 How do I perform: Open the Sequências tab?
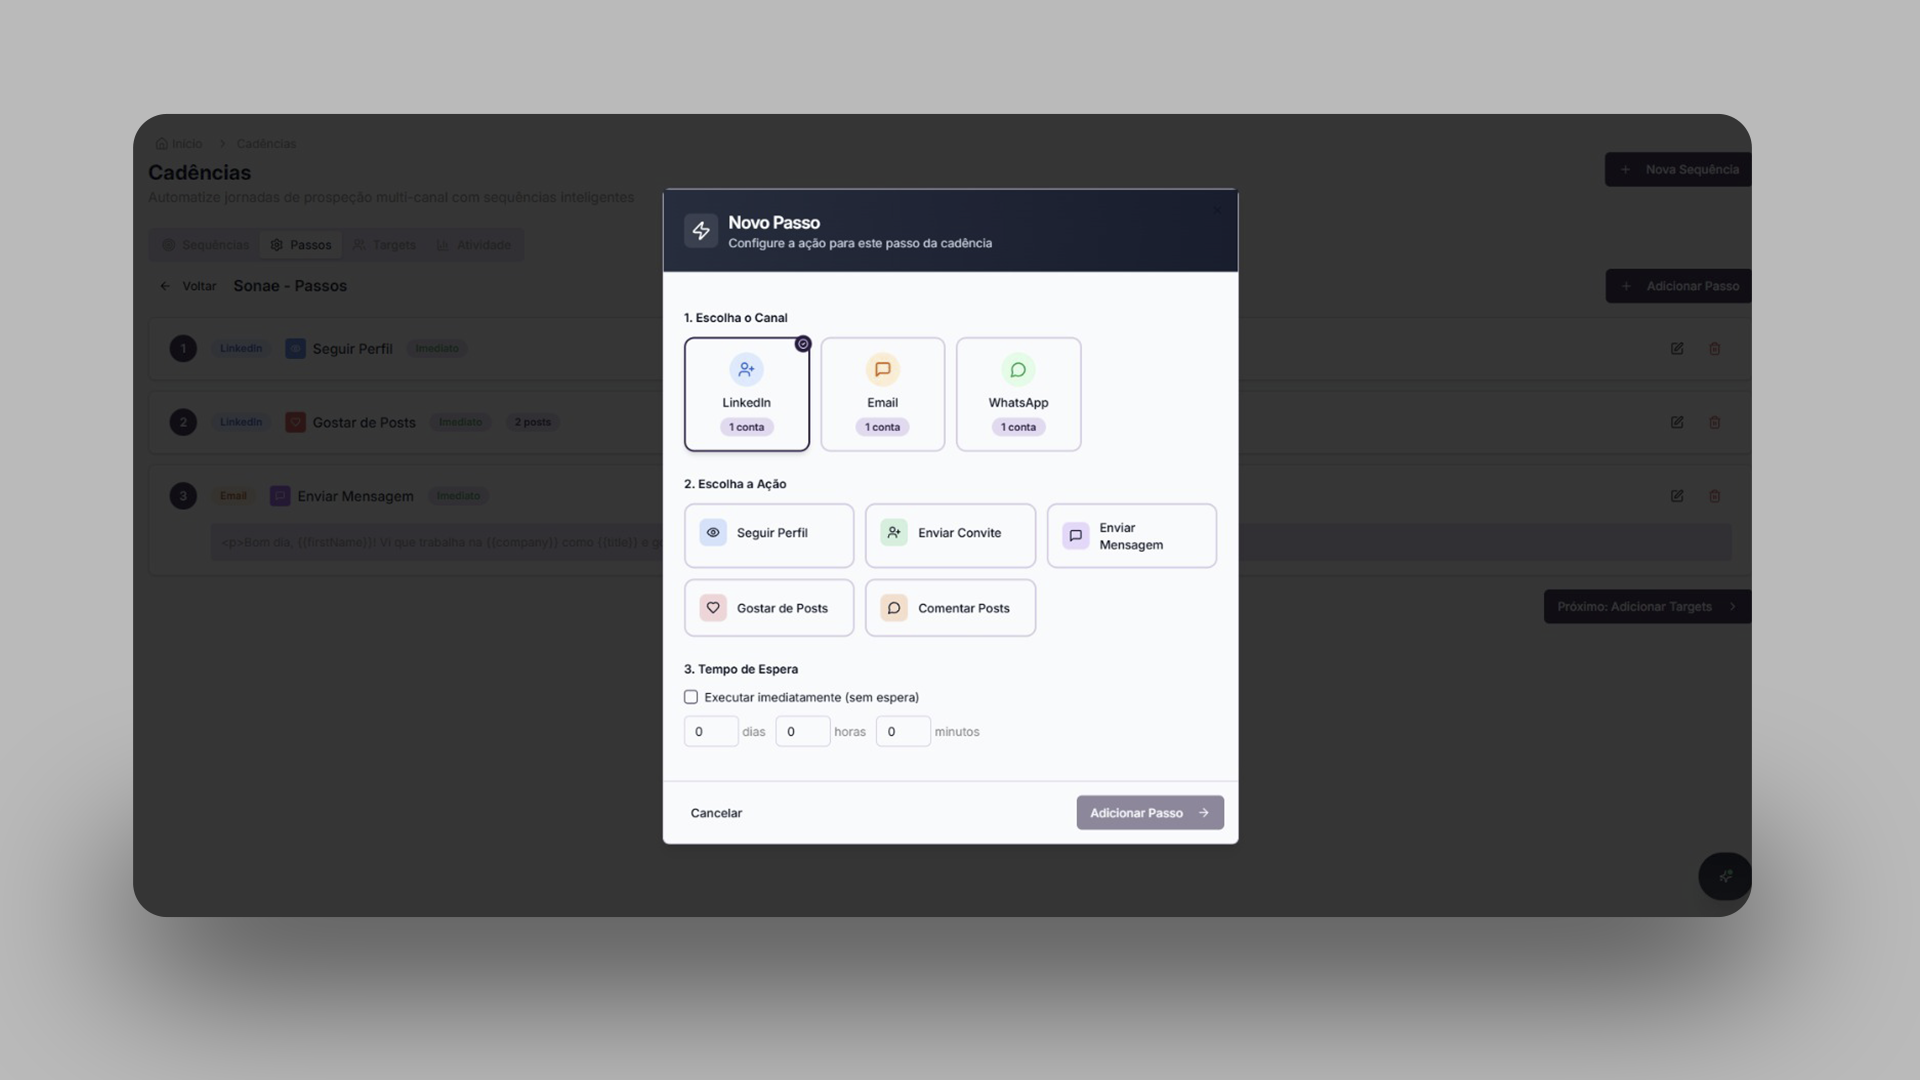click(205, 245)
